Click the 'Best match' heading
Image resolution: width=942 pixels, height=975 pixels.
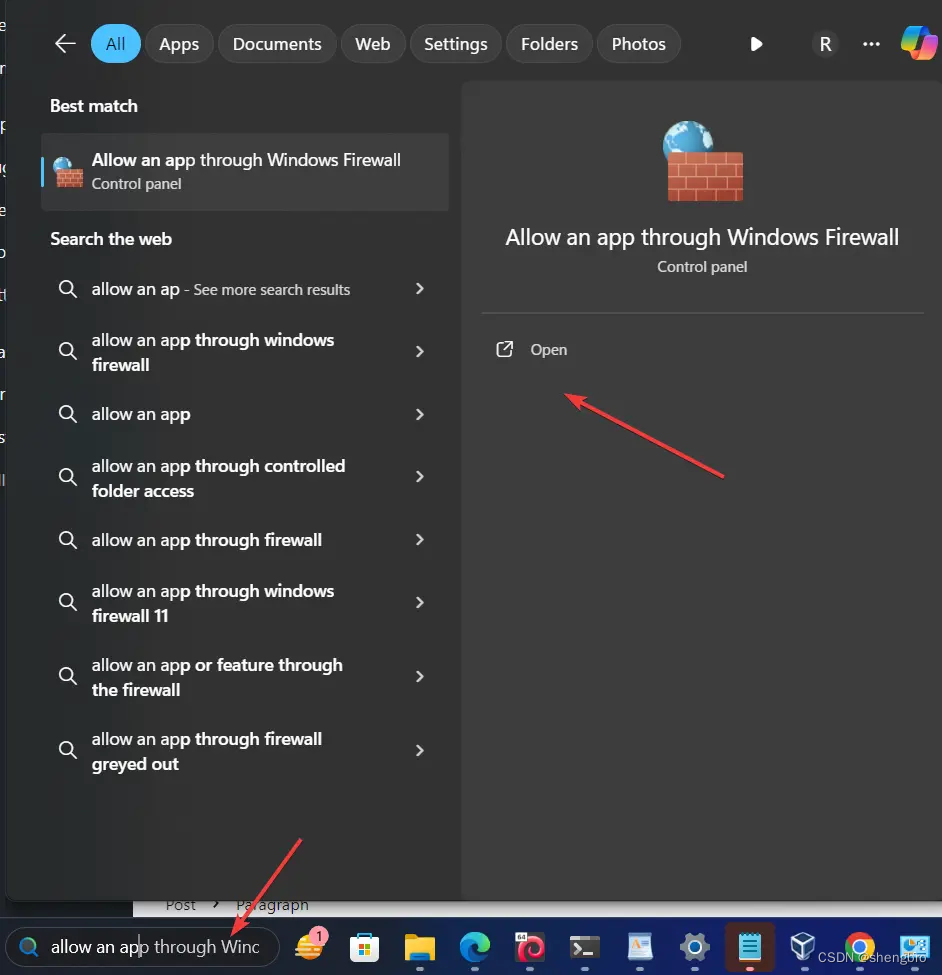(x=94, y=106)
